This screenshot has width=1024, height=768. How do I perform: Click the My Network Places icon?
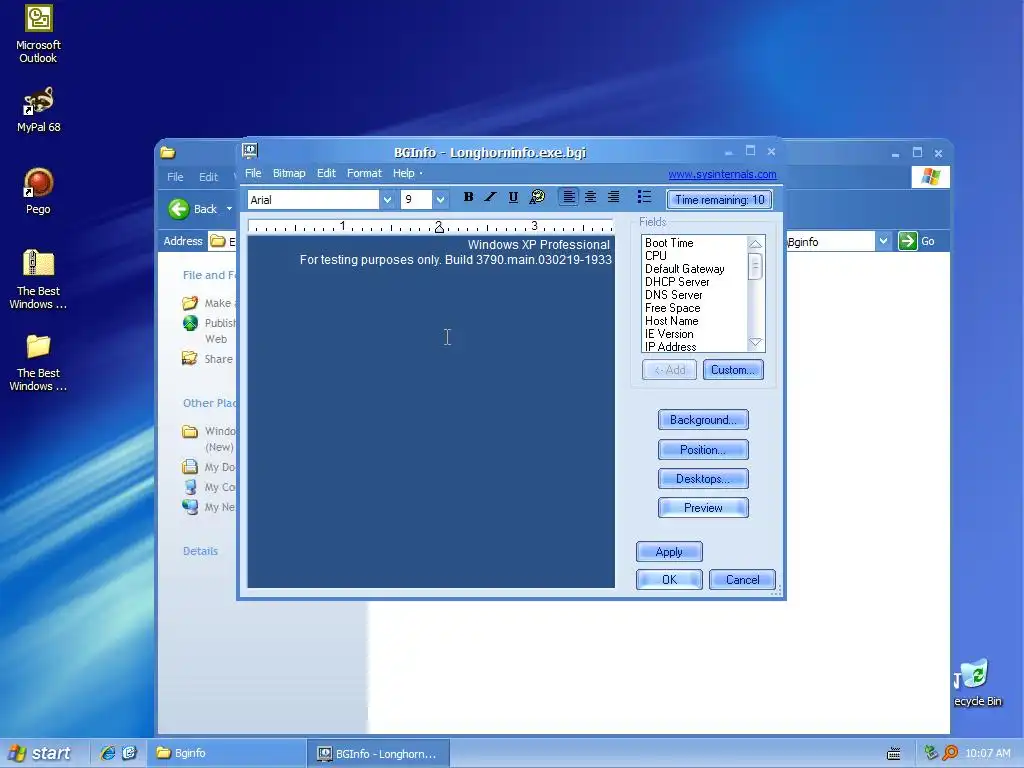coord(190,507)
